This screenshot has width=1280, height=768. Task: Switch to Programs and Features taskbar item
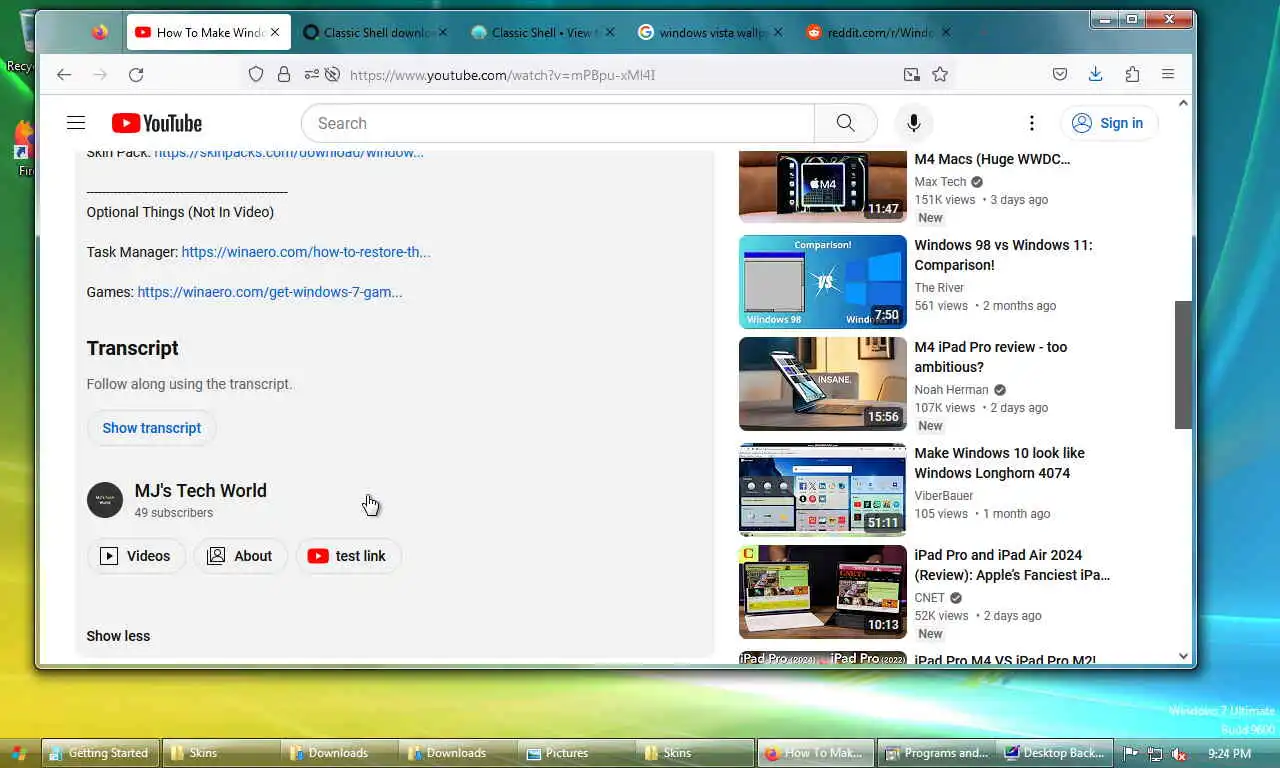pyautogui.click(x=937, y=753)
